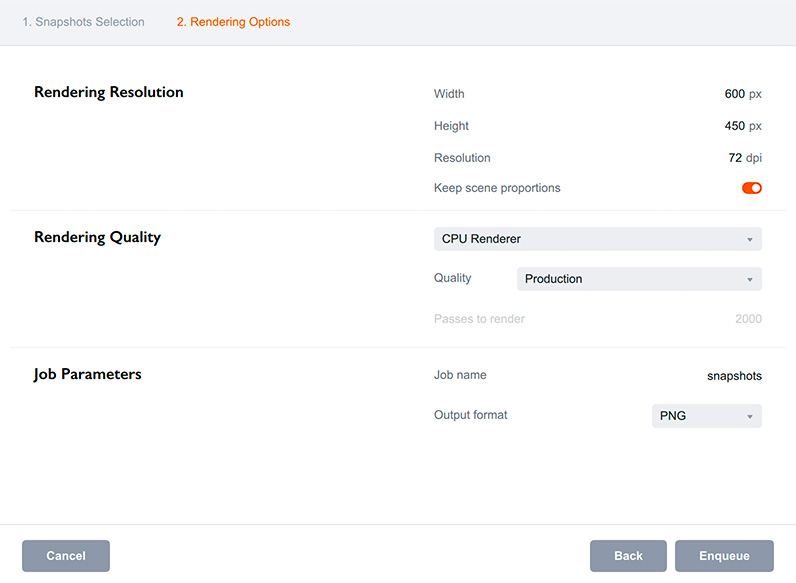Edit the Height value of 450
Viewport: 796px width, 583px height.
tap(734, 126)
